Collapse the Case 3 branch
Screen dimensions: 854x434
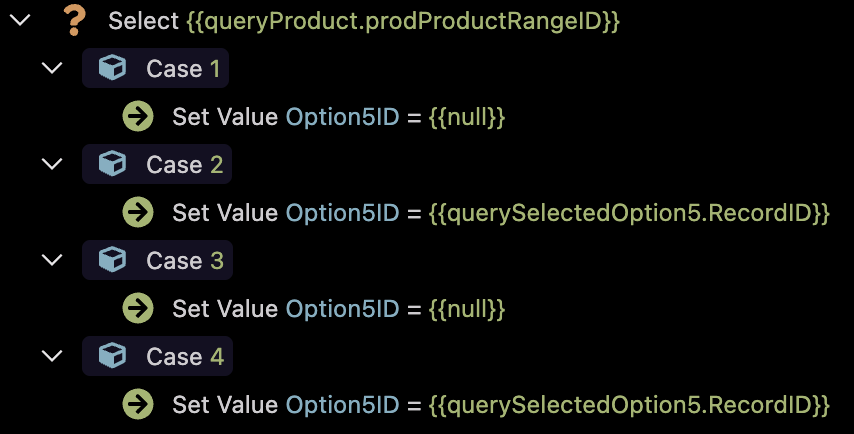[x=52, y=260]
